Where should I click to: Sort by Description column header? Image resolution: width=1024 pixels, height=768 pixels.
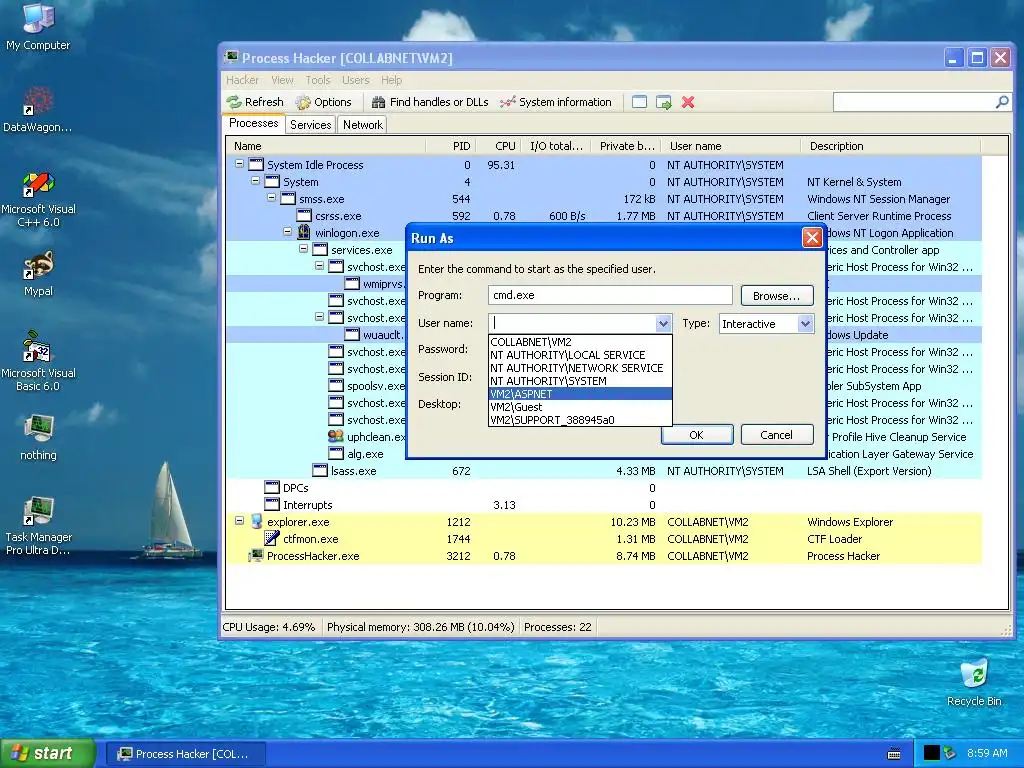(x=890, y=146)
